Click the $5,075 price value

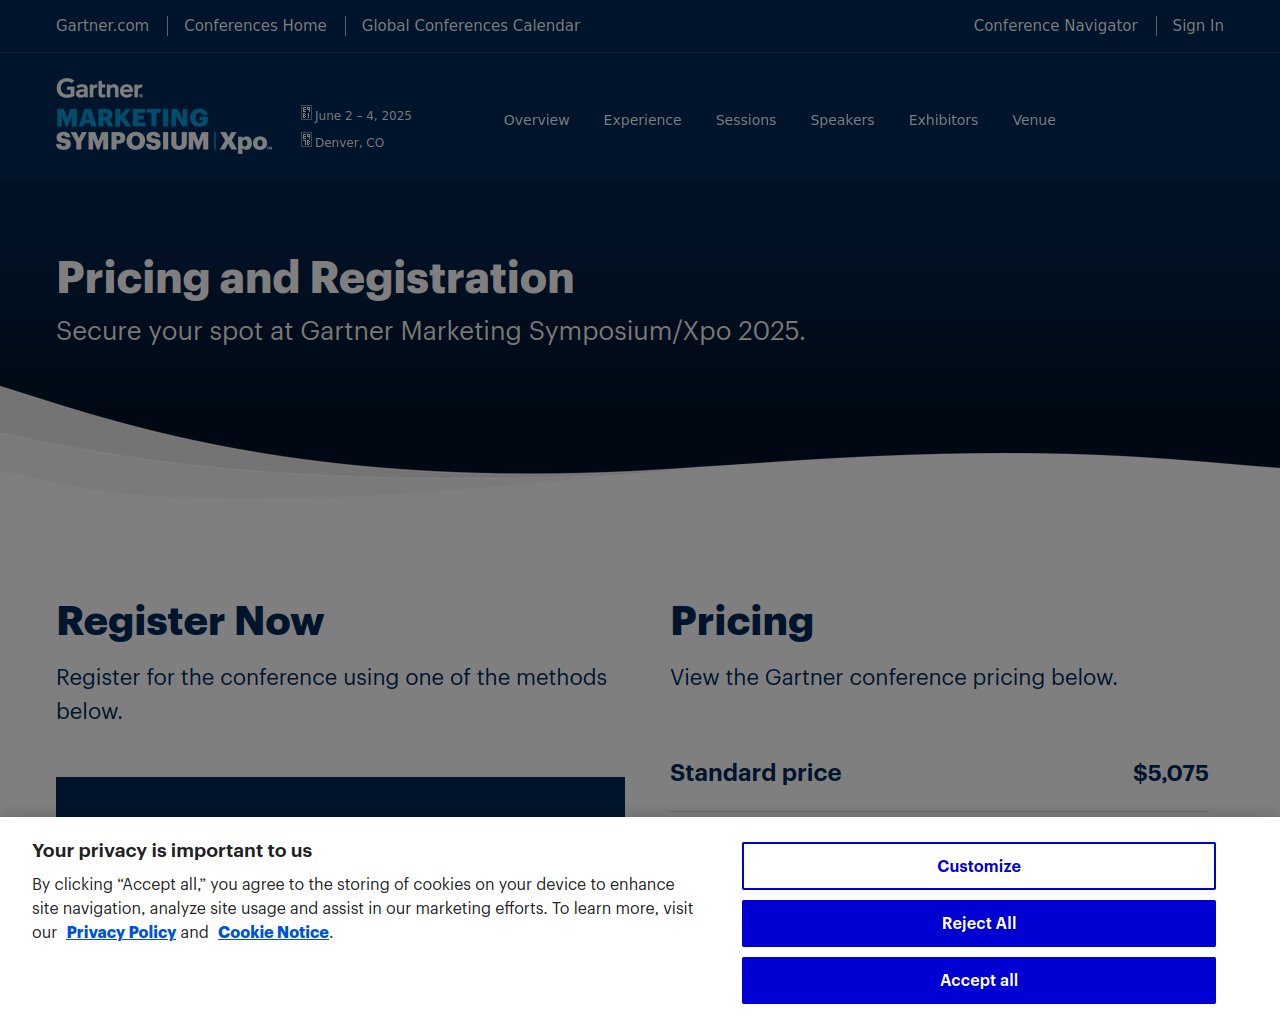1171,773
